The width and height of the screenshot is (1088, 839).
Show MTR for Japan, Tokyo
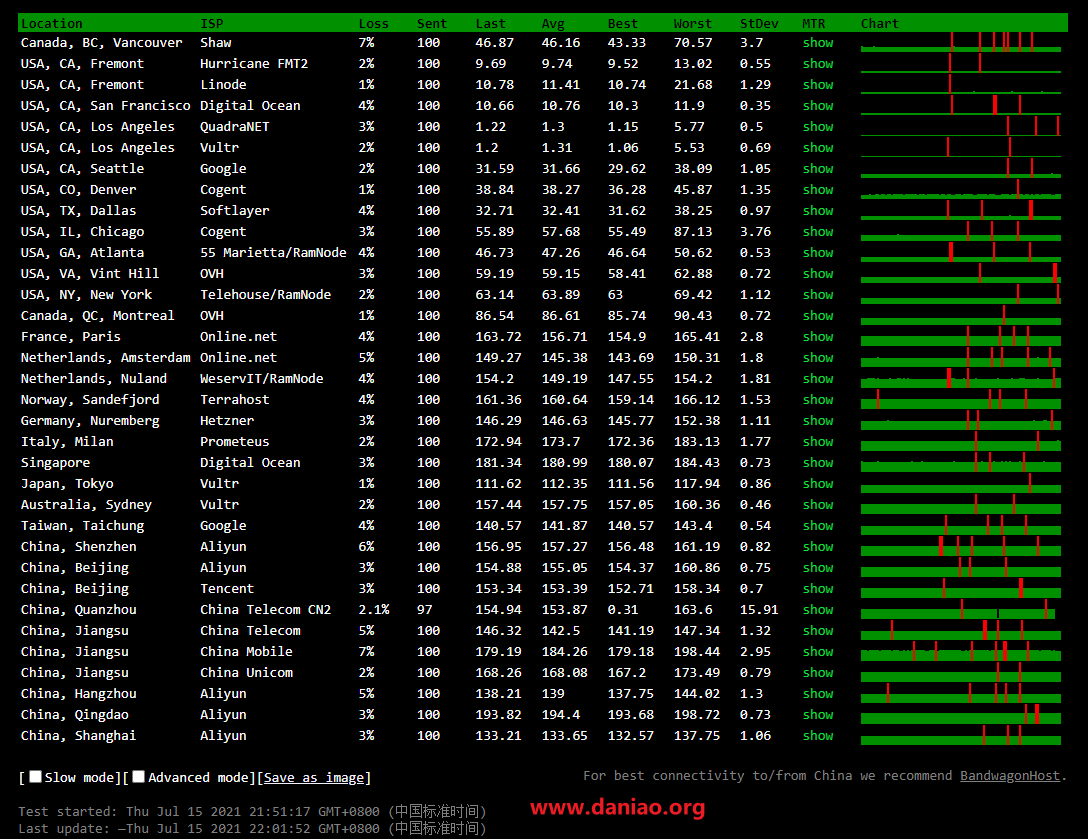pyautogui.click(x=817, y=483)
